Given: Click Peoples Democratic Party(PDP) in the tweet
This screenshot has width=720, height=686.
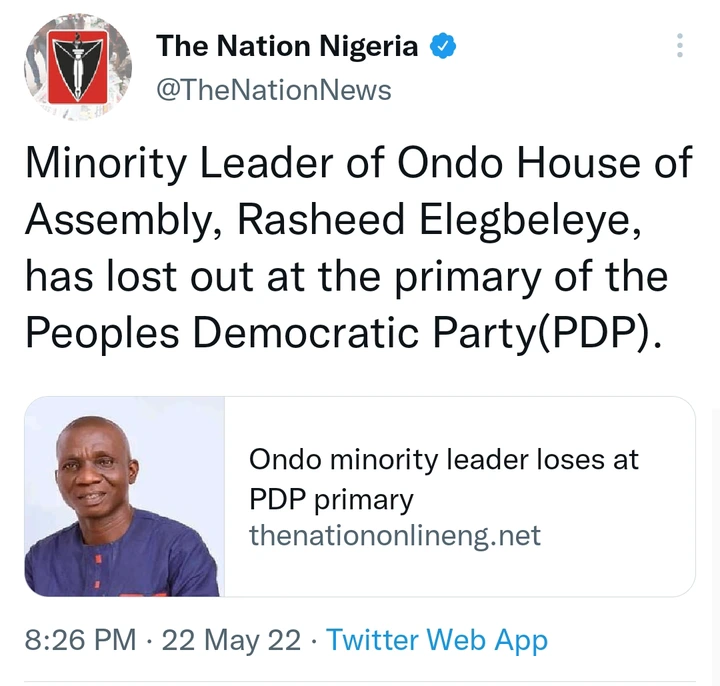Looking at the screenshot, I should tap(340, 332).
